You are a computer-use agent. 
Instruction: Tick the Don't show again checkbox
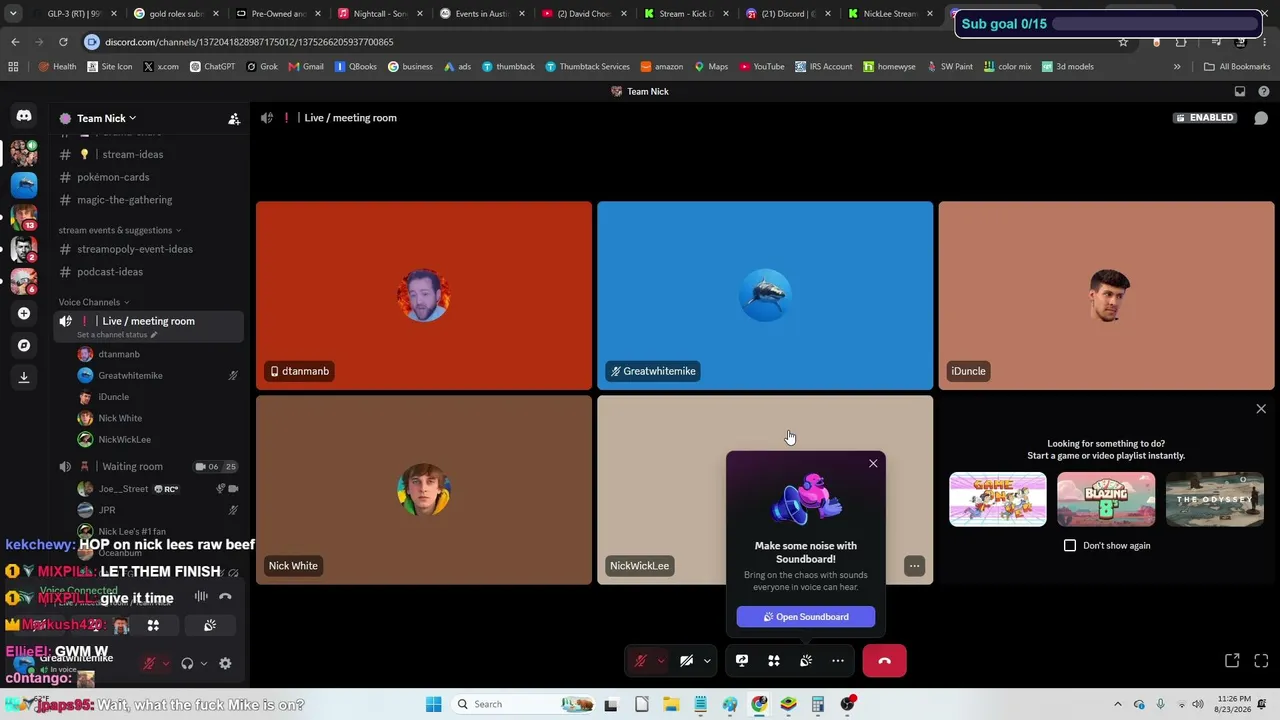pos(1070,546)
